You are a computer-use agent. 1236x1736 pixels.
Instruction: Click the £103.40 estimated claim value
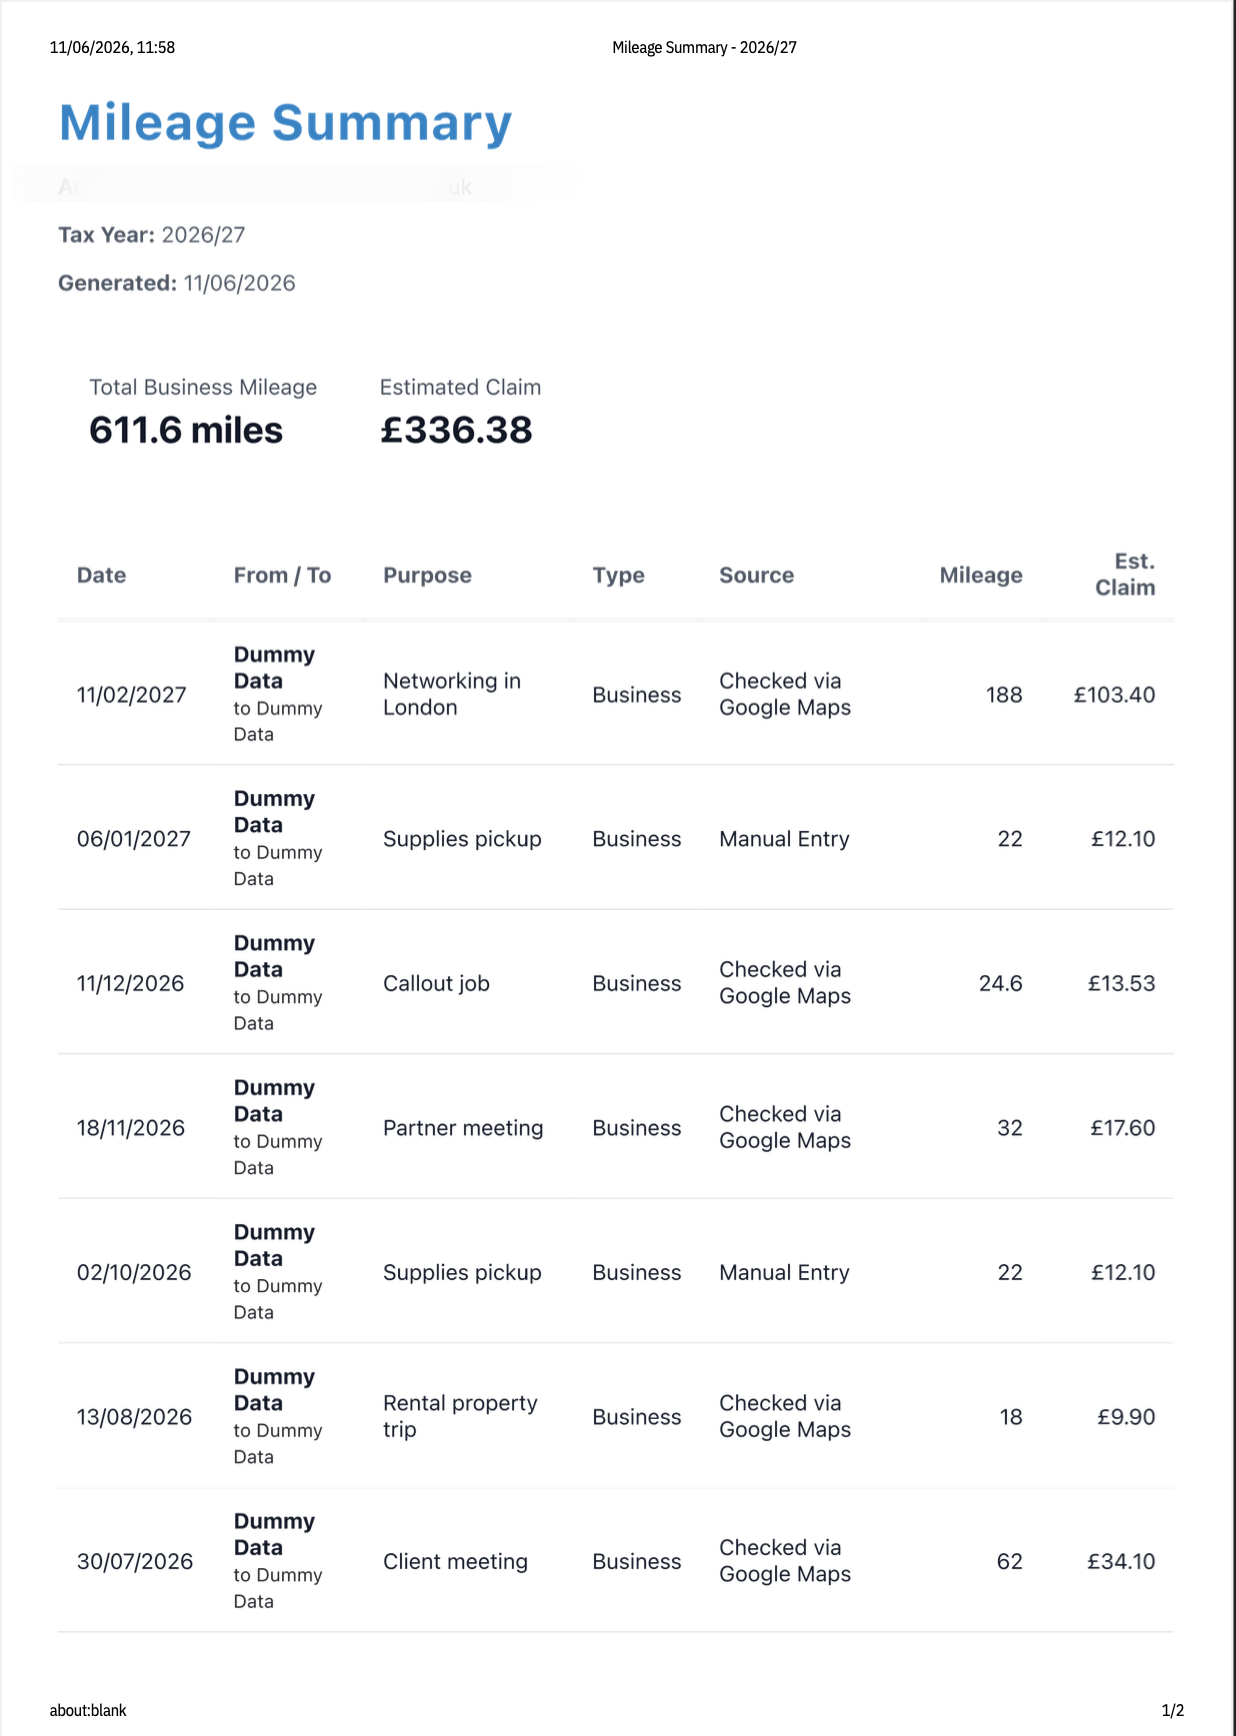1114,695
